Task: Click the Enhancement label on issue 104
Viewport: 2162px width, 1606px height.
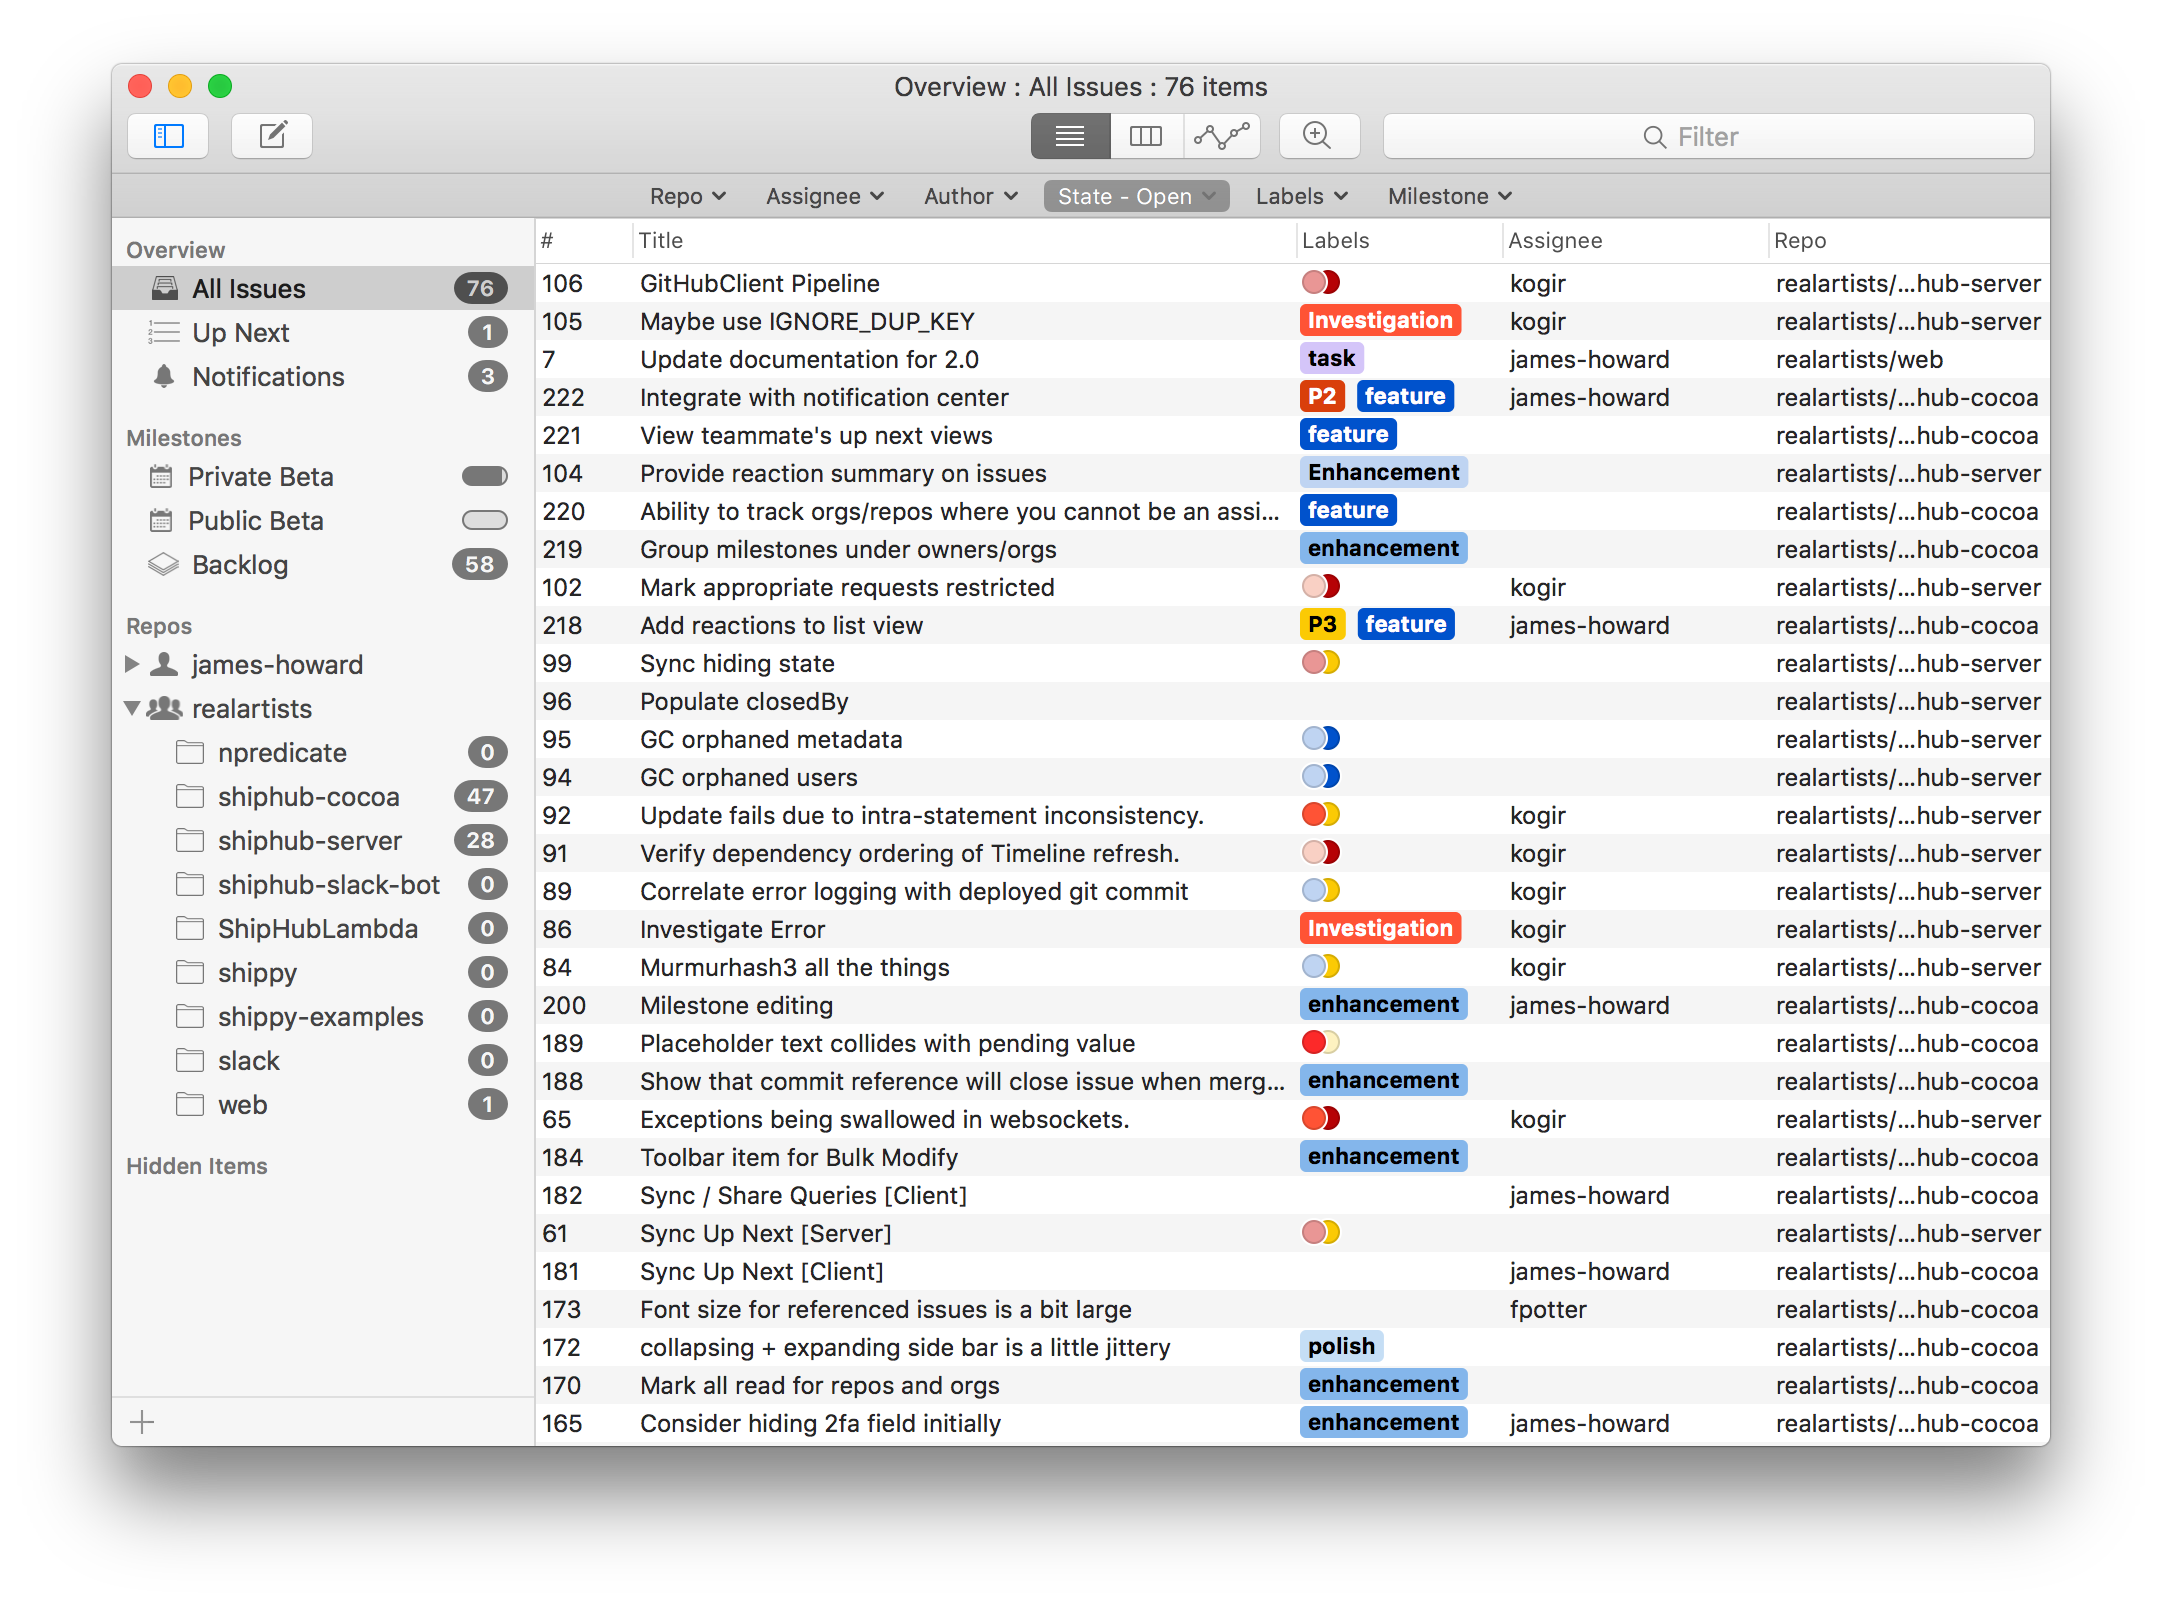Action: (1383, 472)
